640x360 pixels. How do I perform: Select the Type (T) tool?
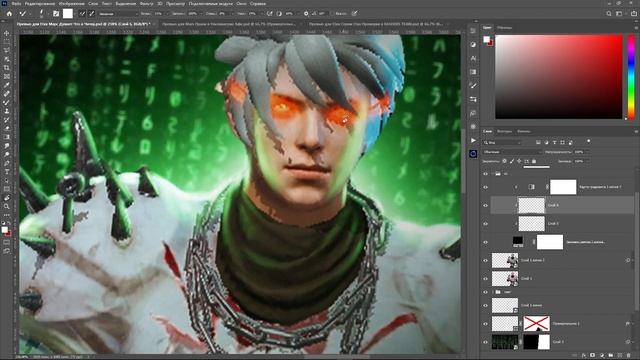7,172
